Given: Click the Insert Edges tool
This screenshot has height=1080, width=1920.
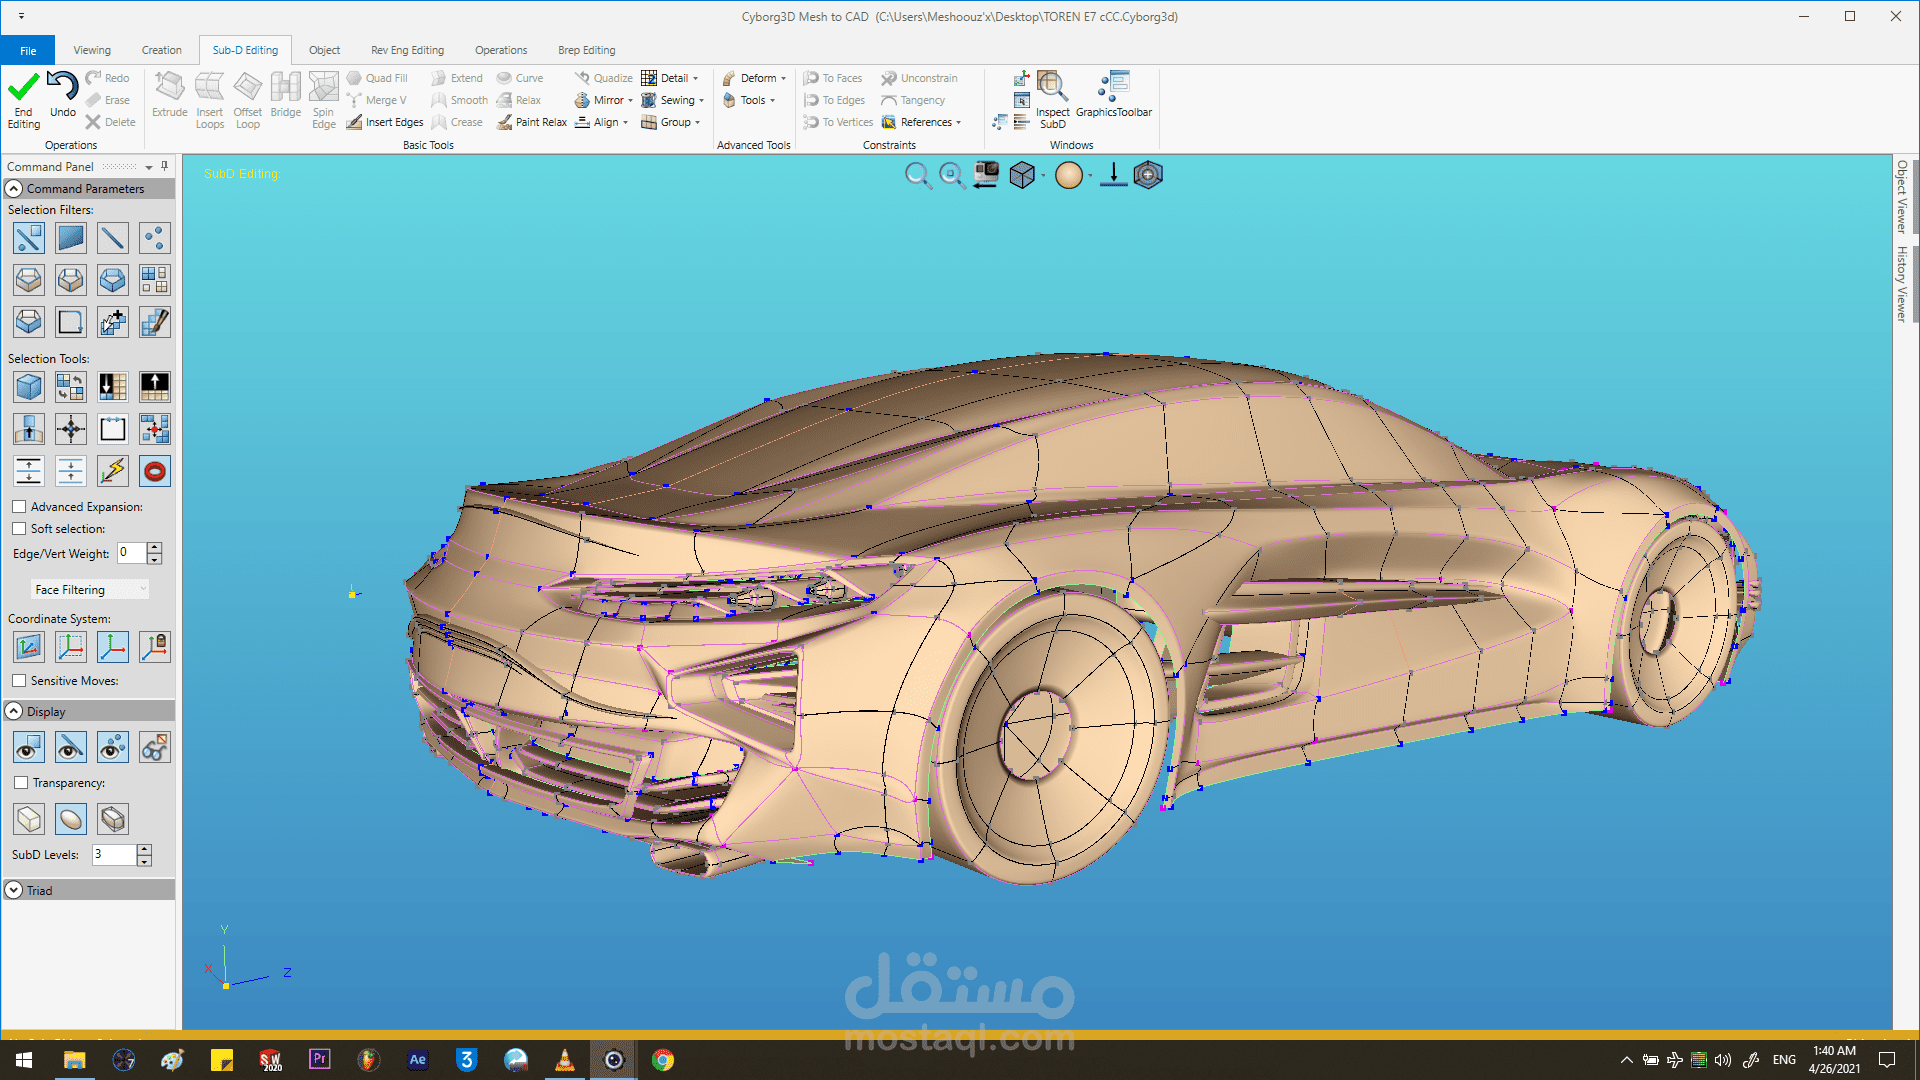Looking at the screenshot, I should point(385,122).
